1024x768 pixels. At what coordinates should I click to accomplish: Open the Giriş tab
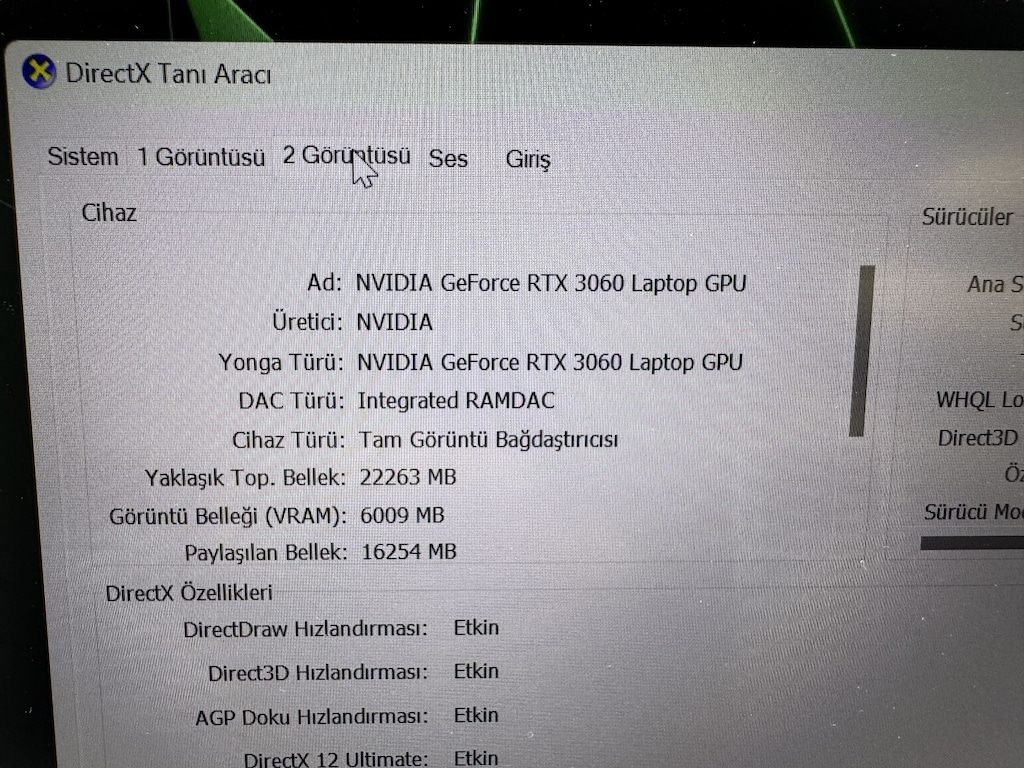(x=528, y=159)
